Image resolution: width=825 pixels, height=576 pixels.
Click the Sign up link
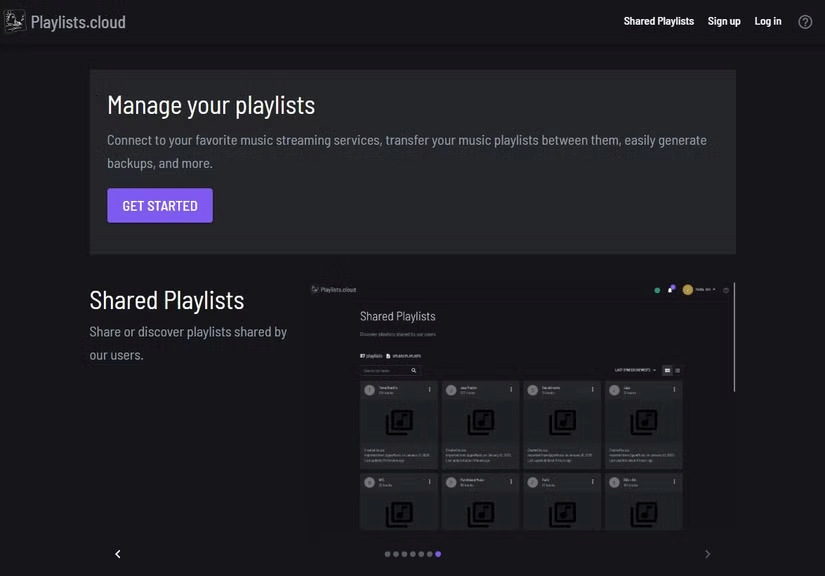coord(724,20)
